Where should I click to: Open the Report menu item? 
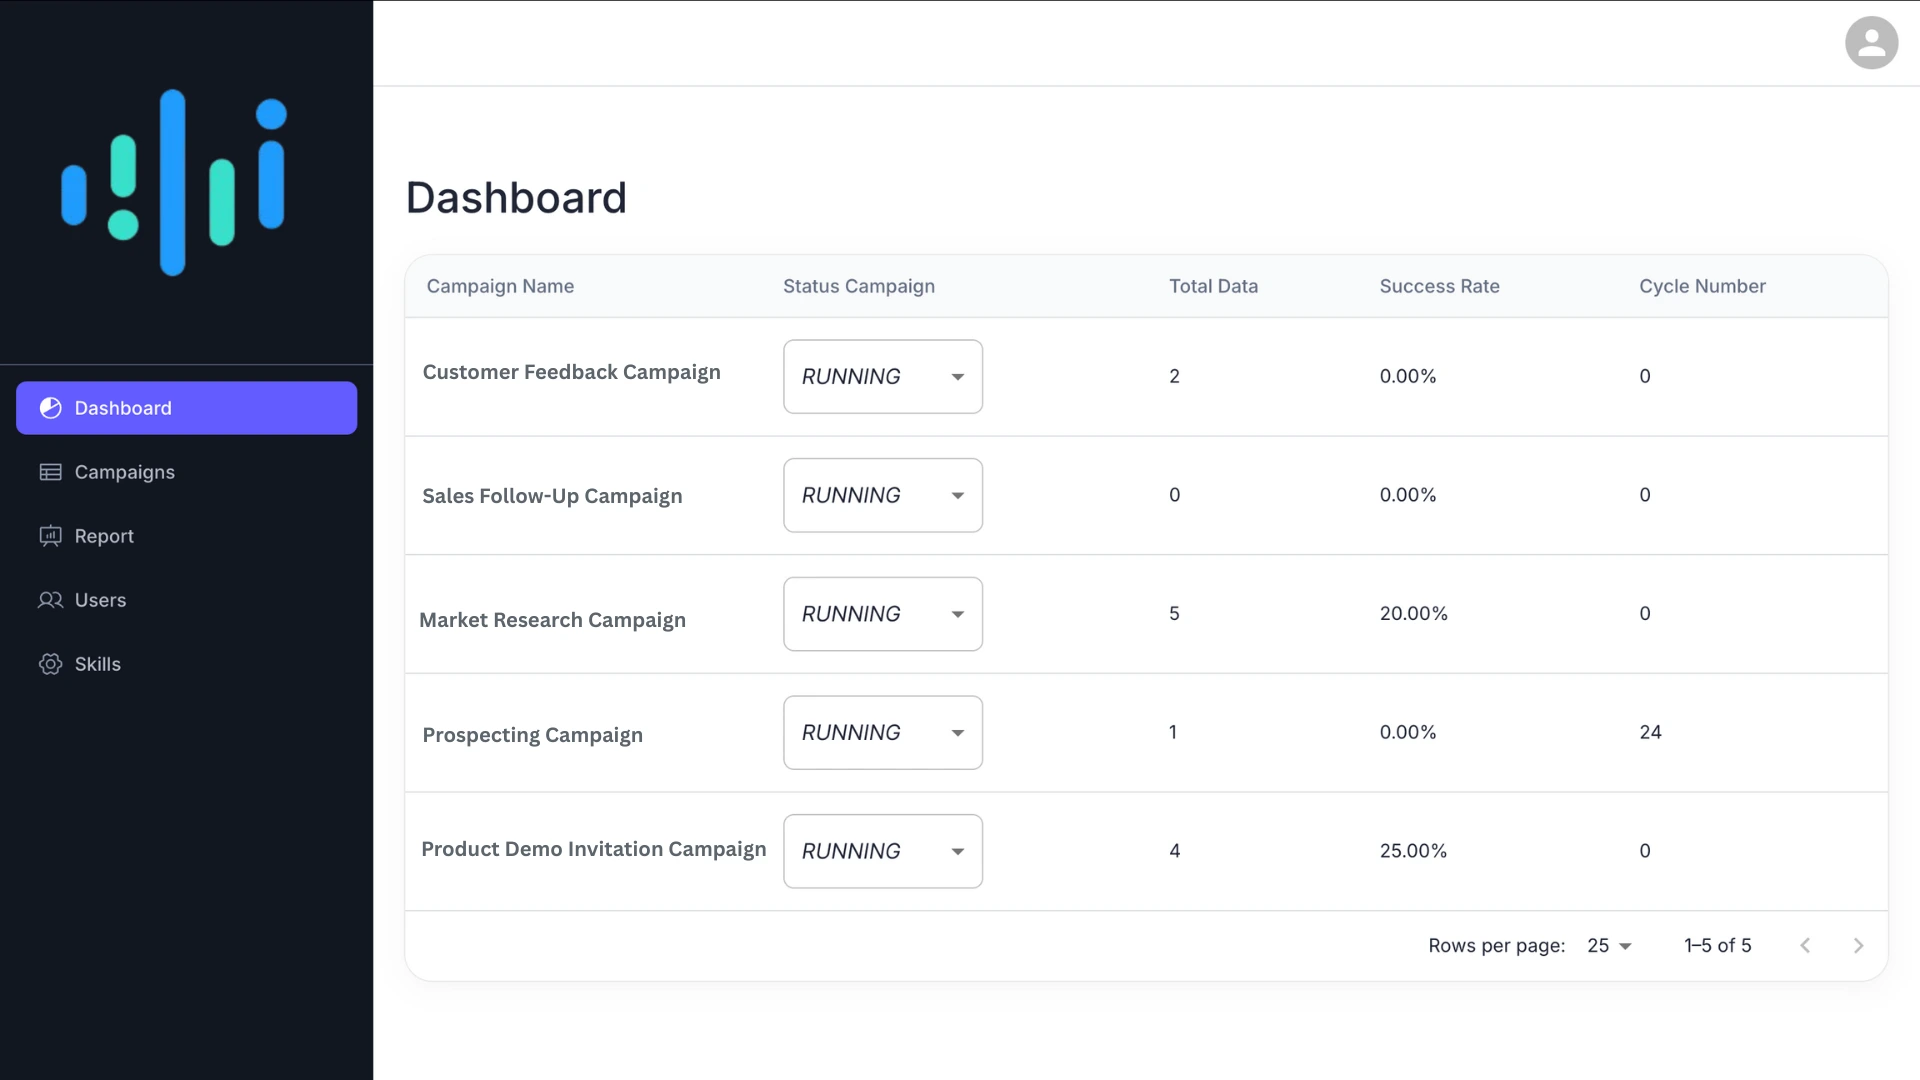104,536
